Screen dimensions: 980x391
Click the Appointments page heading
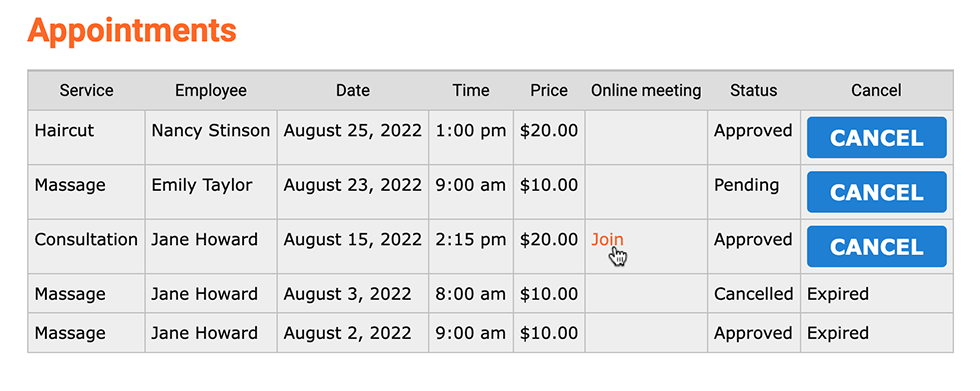[132, 29]
